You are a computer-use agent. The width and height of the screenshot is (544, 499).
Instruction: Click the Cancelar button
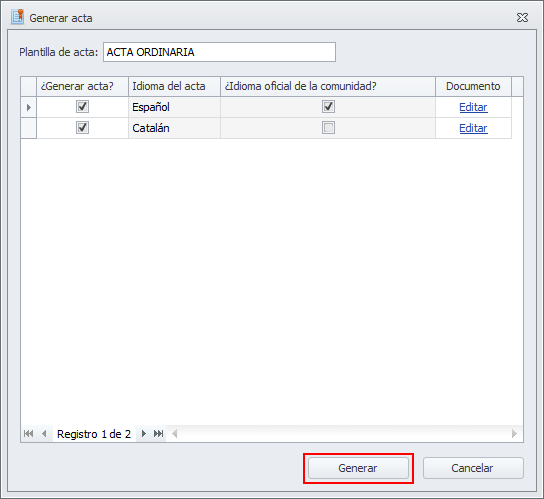tap(473, 468)
